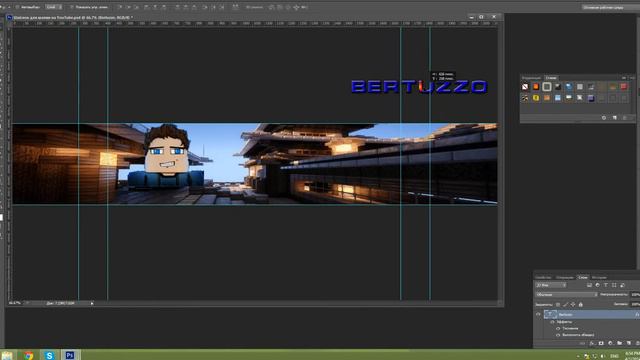Apply the red style swatch in the first row
This screenshot has width=640, height=360.
tap(624, 87)
